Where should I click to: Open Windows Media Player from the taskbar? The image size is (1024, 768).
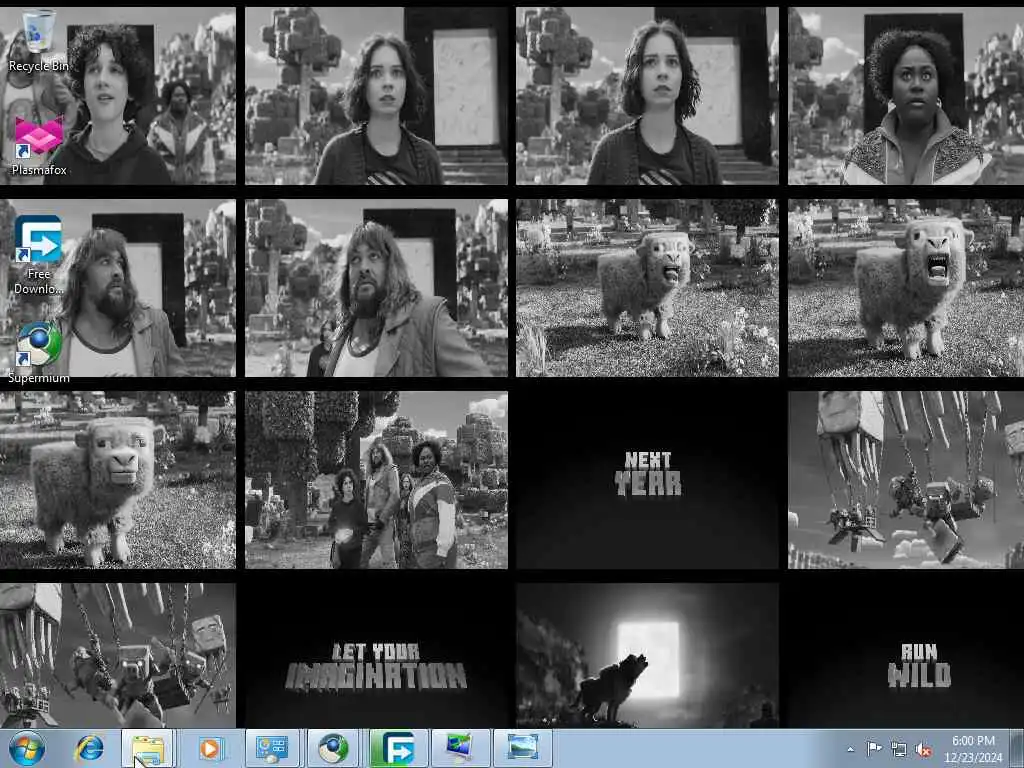coord(210,748)
